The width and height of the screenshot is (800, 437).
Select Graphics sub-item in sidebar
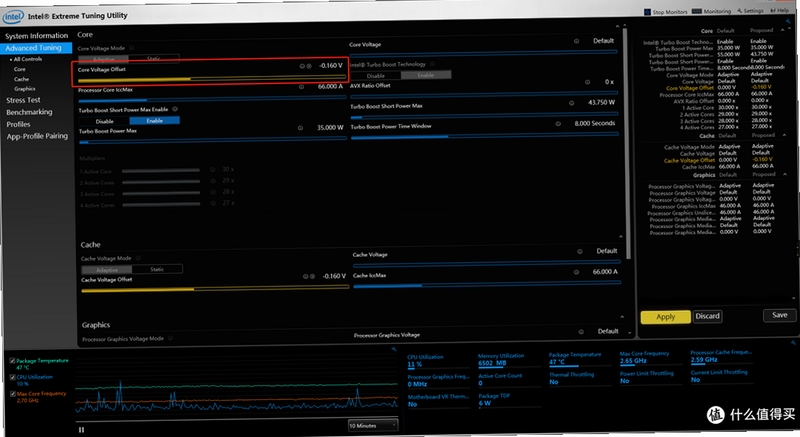(x=24, y=89)
